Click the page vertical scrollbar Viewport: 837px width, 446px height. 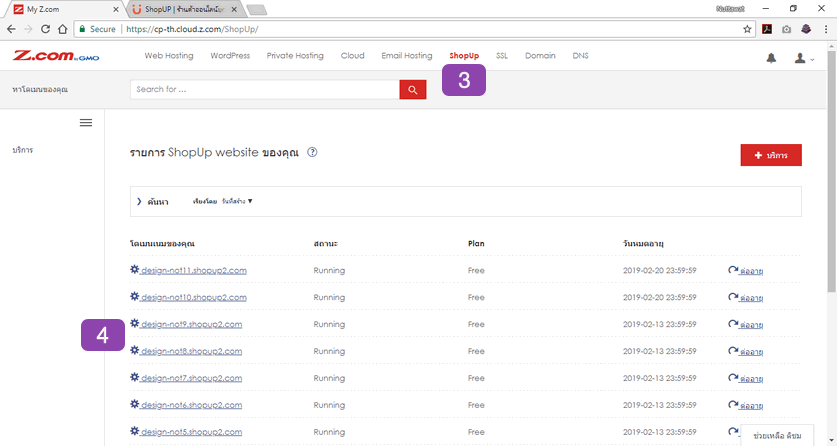click(x=832, y=171)
